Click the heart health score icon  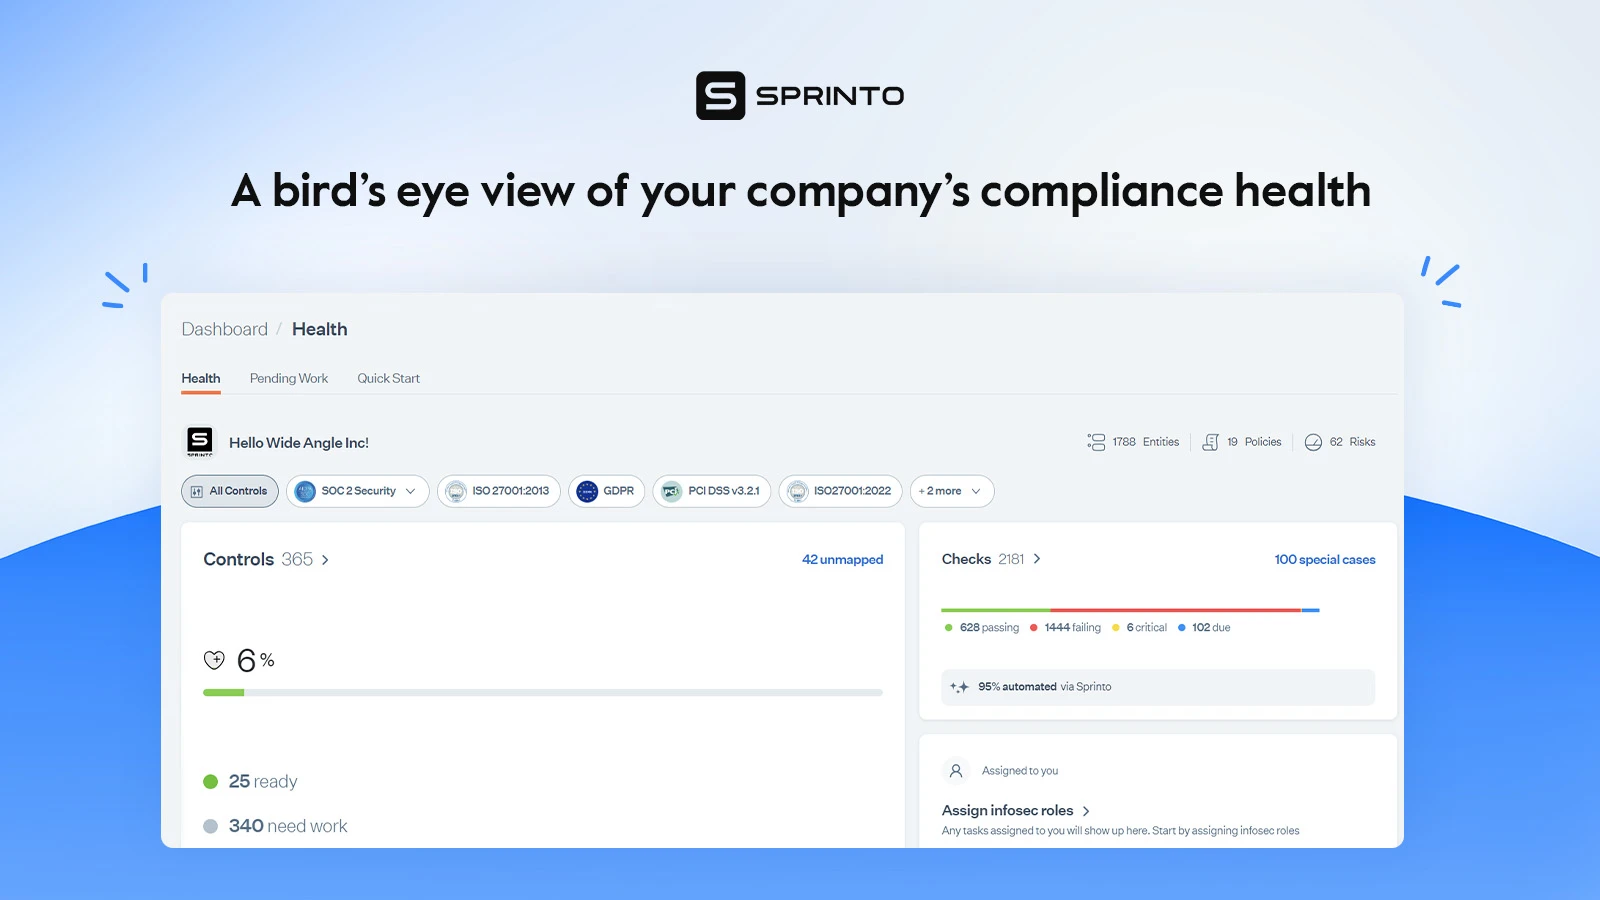coord(214,660)
